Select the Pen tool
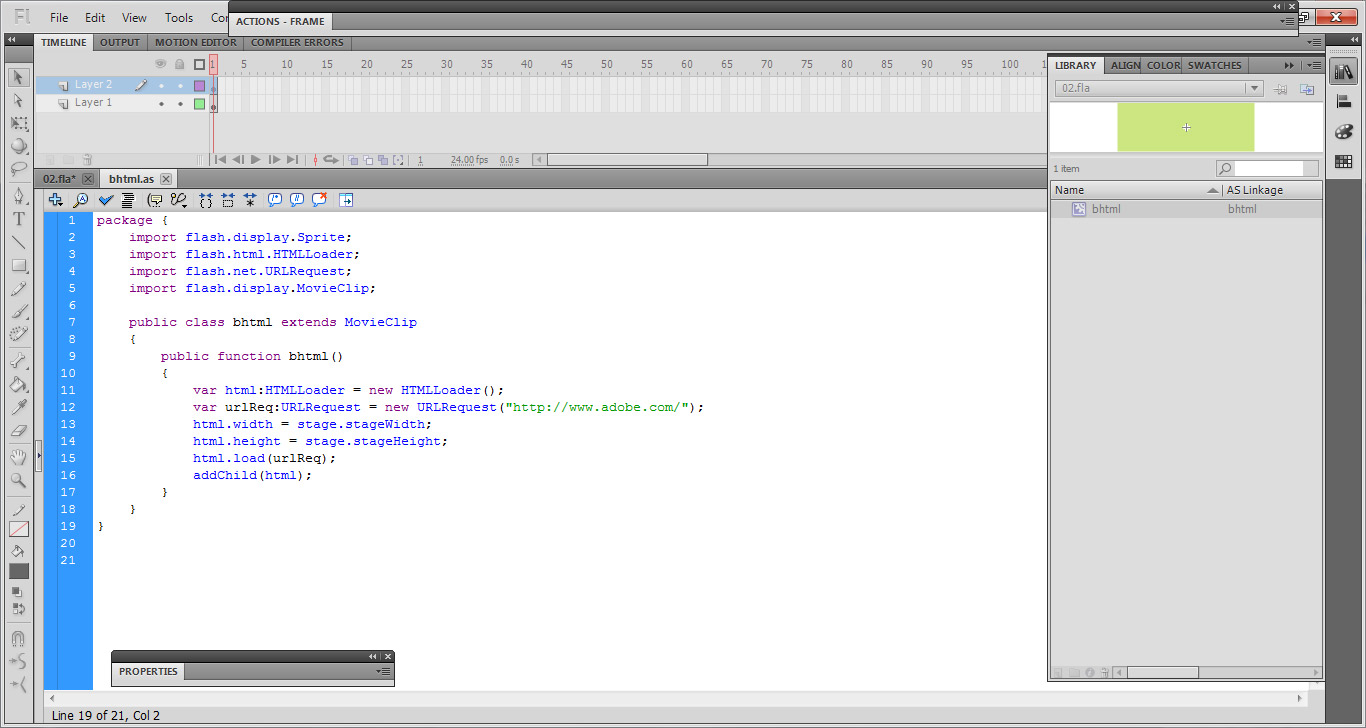Viewport: 1366px width, 728px height. tap(18, 196)
